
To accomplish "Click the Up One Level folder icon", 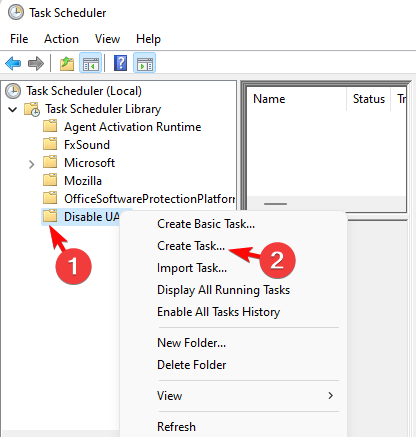I will [x=67, y=63].
